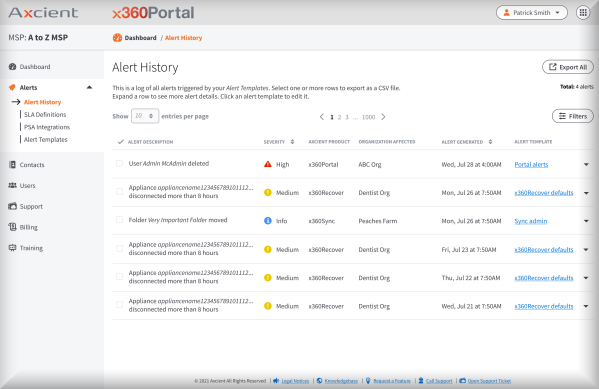Click the Dashboard gauge icon in sidebar
Image resolution: width=599 pixels, height=389 pixels.
click(x=12, y=66)
